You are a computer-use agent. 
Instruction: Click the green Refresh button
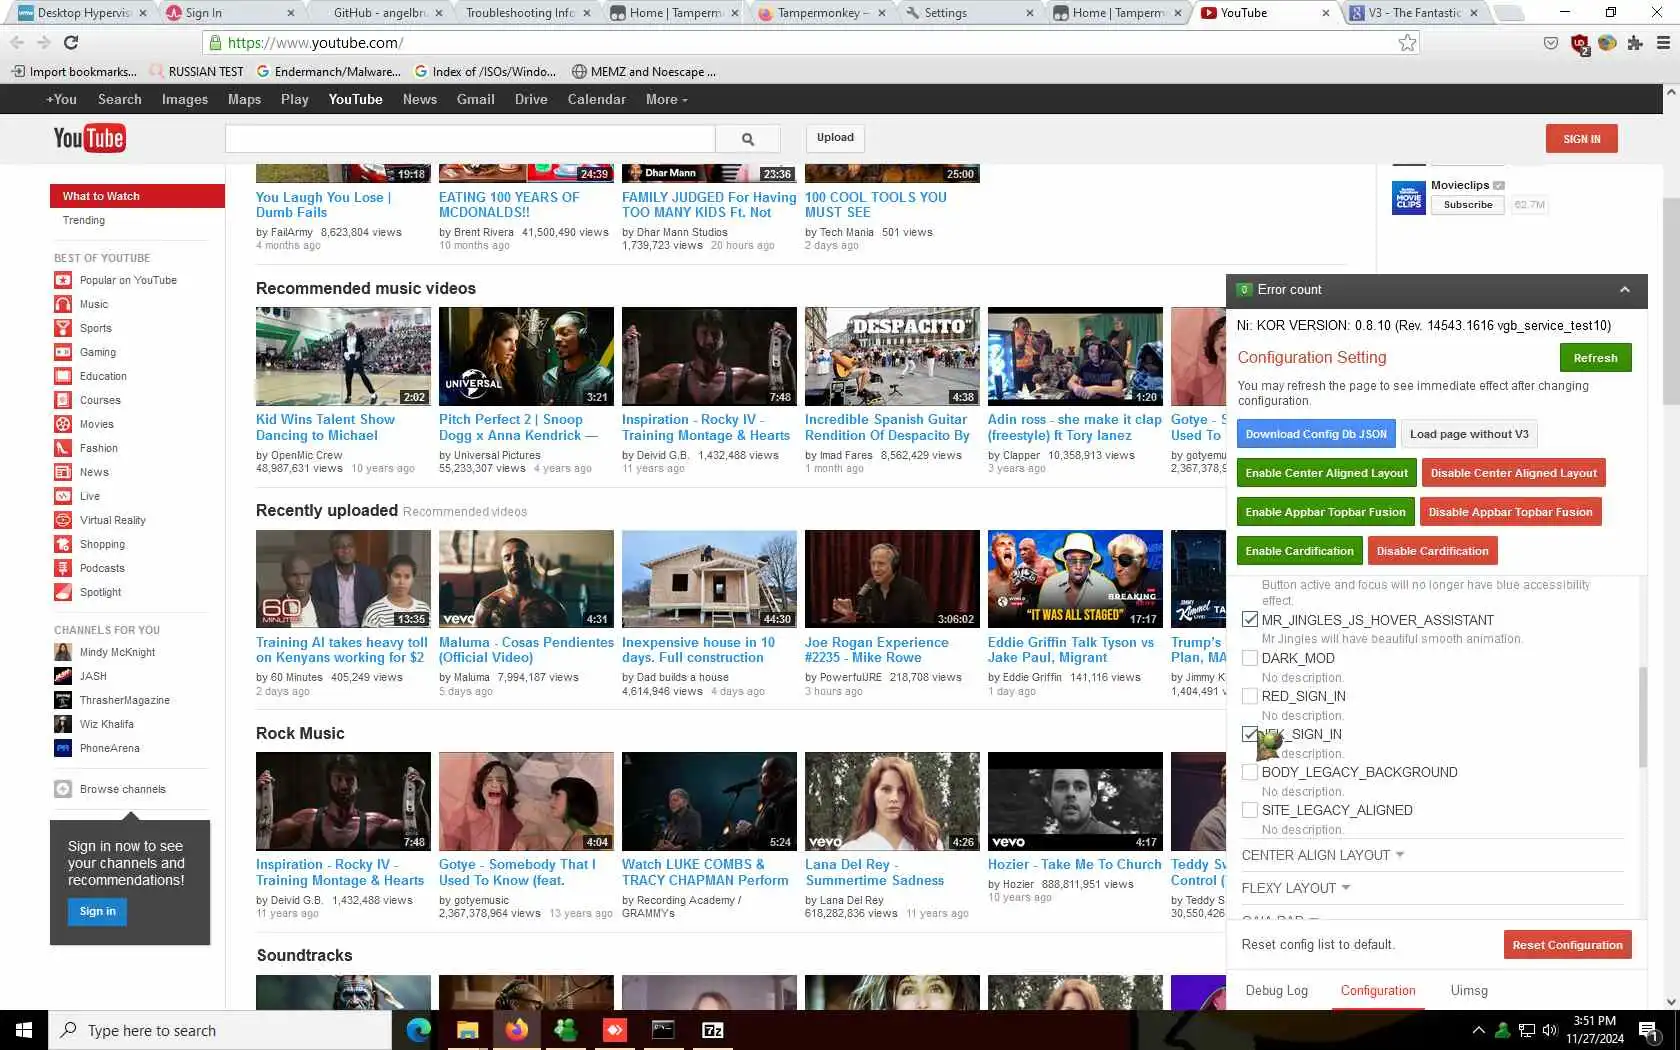[x=1595, y=358]
